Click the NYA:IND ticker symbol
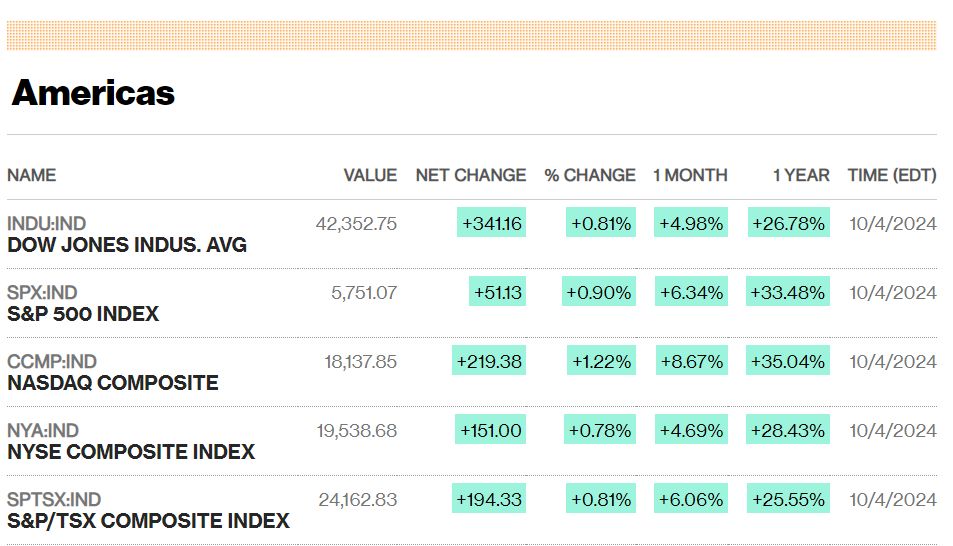The width and height of the screenshot is (953, 546). coord(43,430)
